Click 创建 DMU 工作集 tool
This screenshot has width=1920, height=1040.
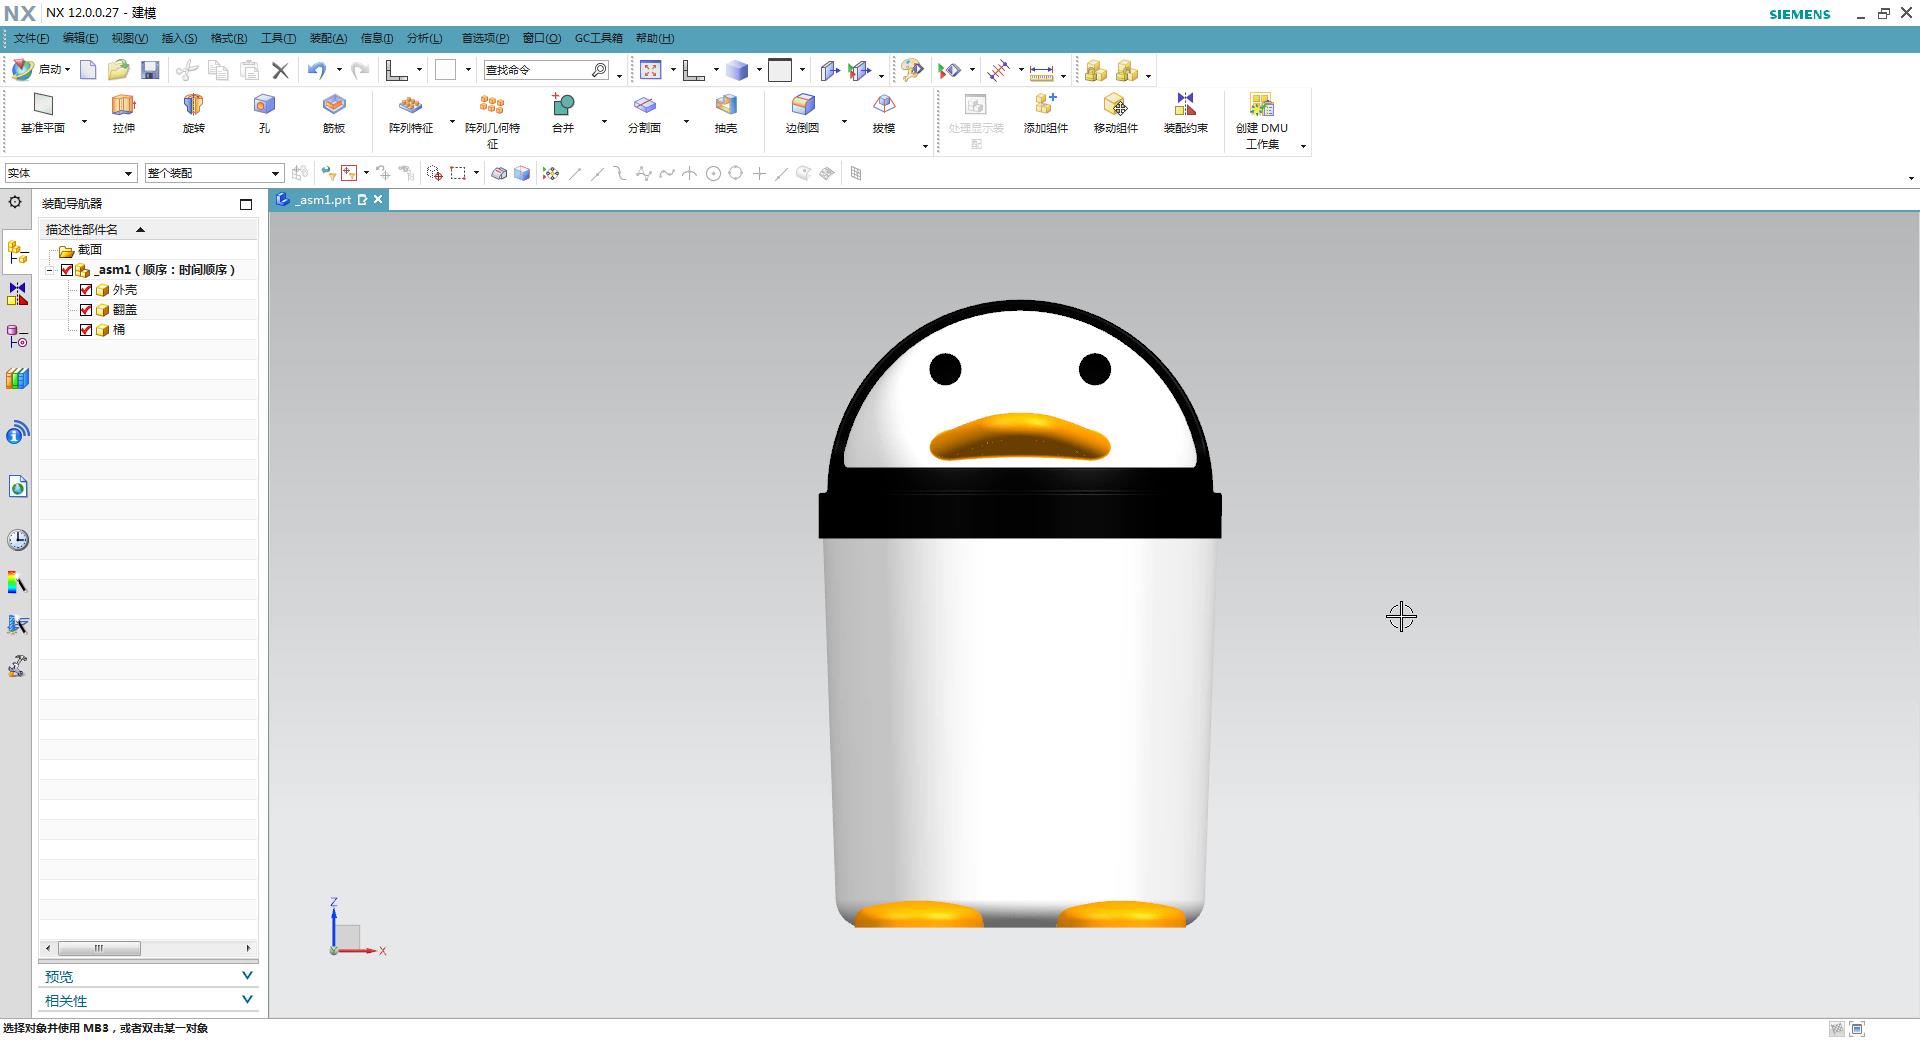(1262, 121)
